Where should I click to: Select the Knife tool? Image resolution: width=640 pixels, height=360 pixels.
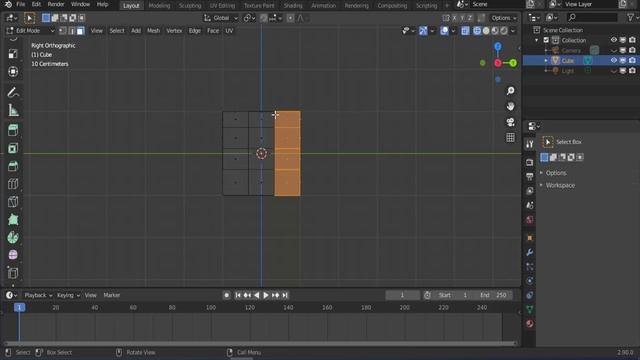[x=13, y=202]
